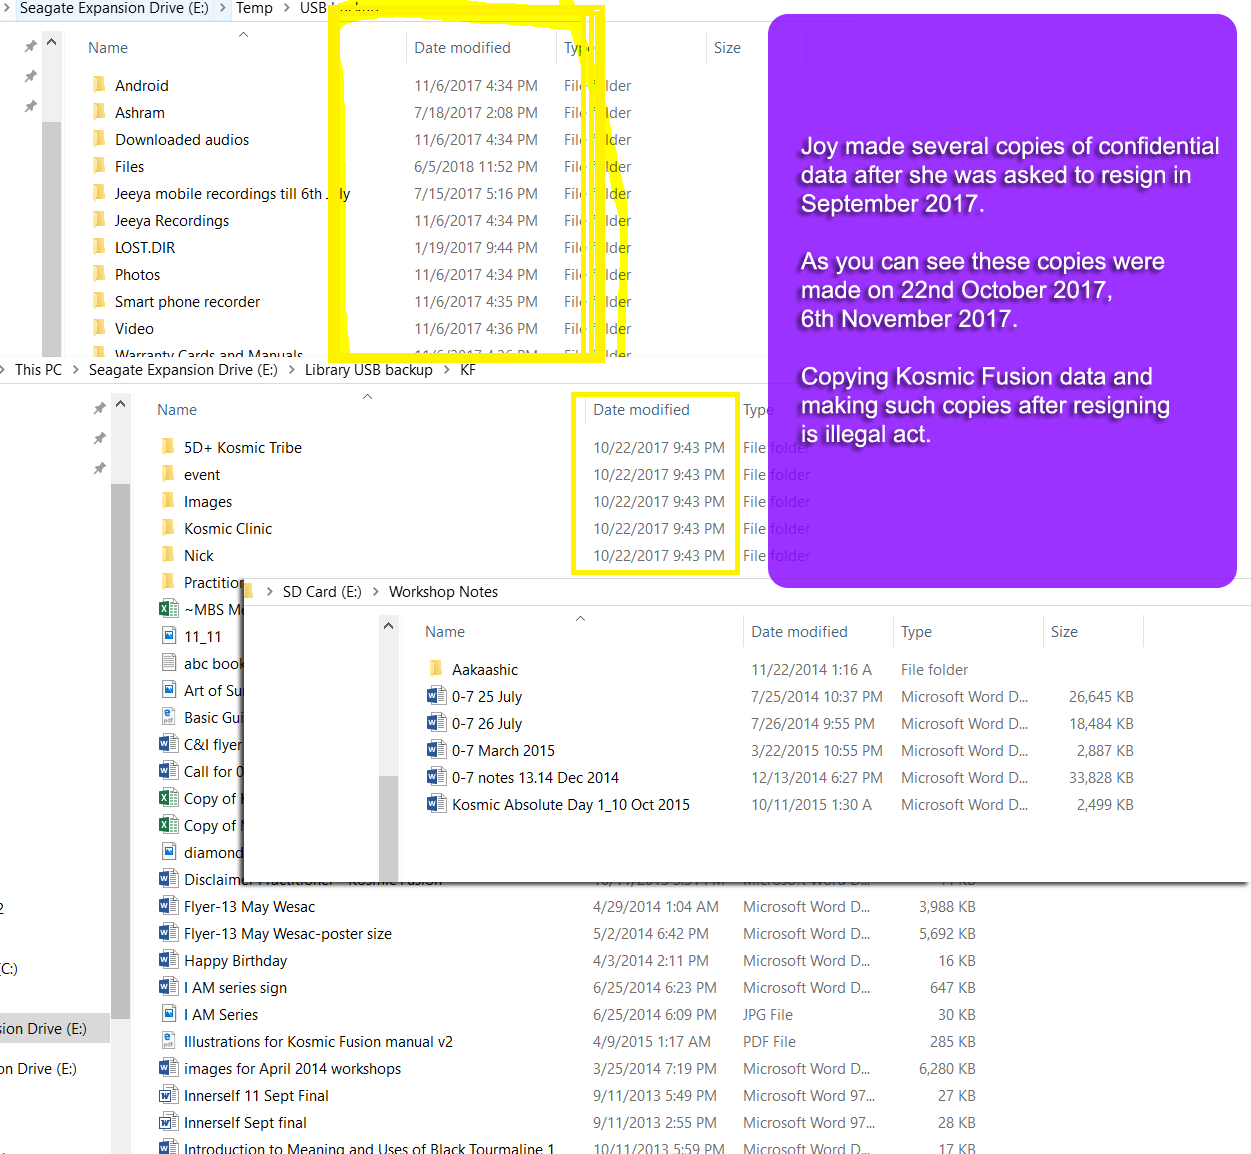Open the Aakaashic folder icon
Screen dimensions: 1251x1154
click(436, 669)
